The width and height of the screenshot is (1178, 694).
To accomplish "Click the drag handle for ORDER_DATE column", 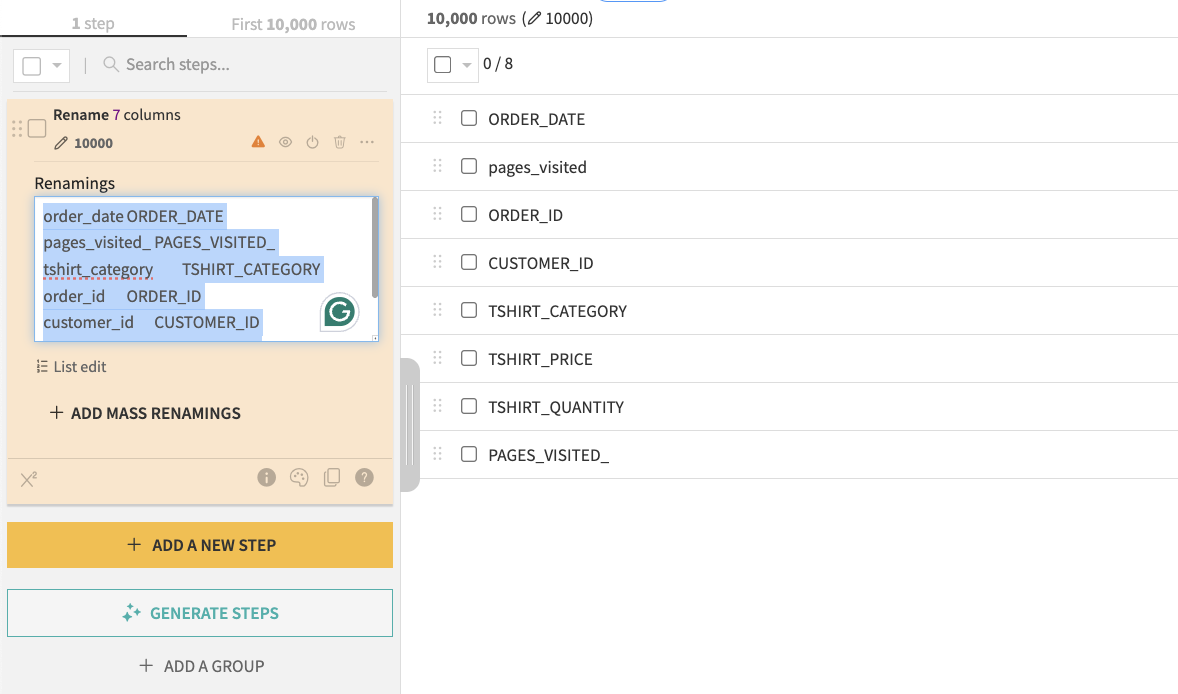I will tap(437, 118).
